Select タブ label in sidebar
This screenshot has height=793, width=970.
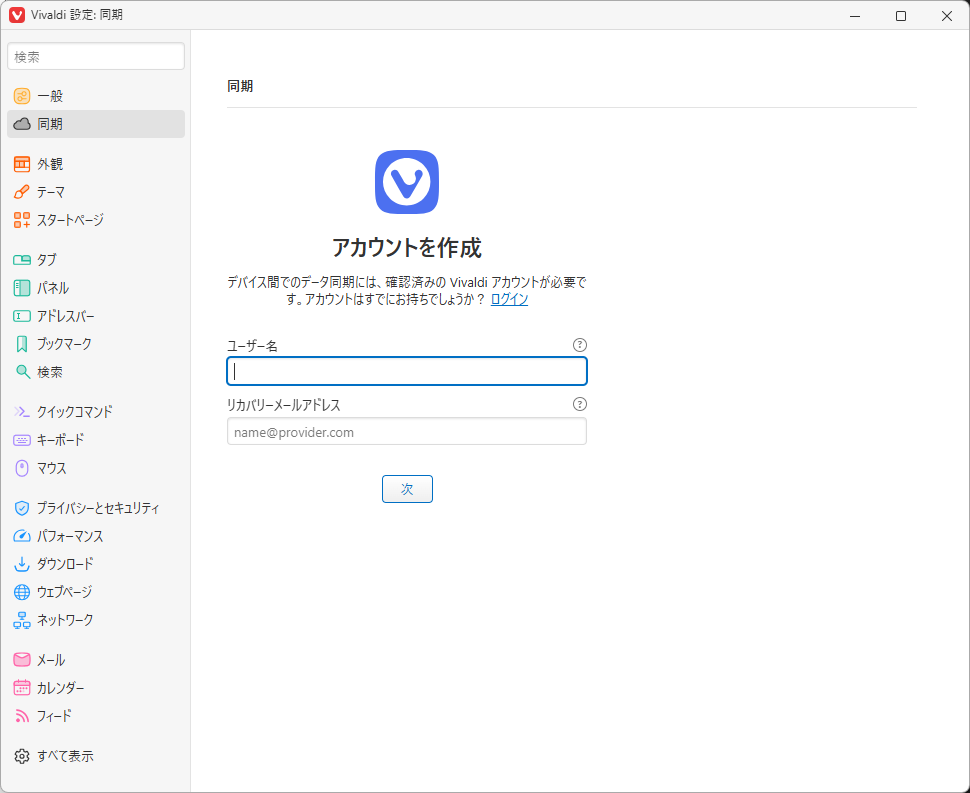(47, 260)
